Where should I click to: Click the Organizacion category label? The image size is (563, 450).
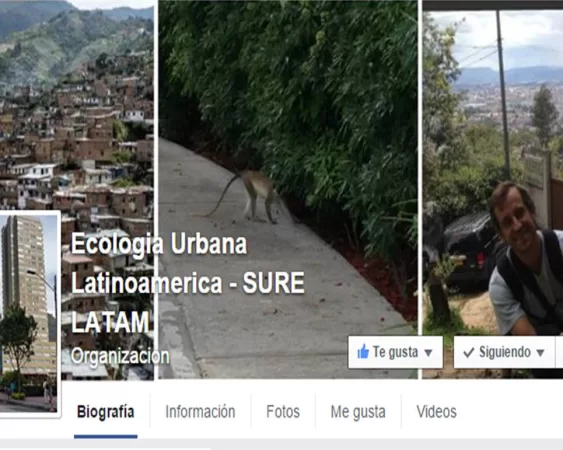pos(120,356)
